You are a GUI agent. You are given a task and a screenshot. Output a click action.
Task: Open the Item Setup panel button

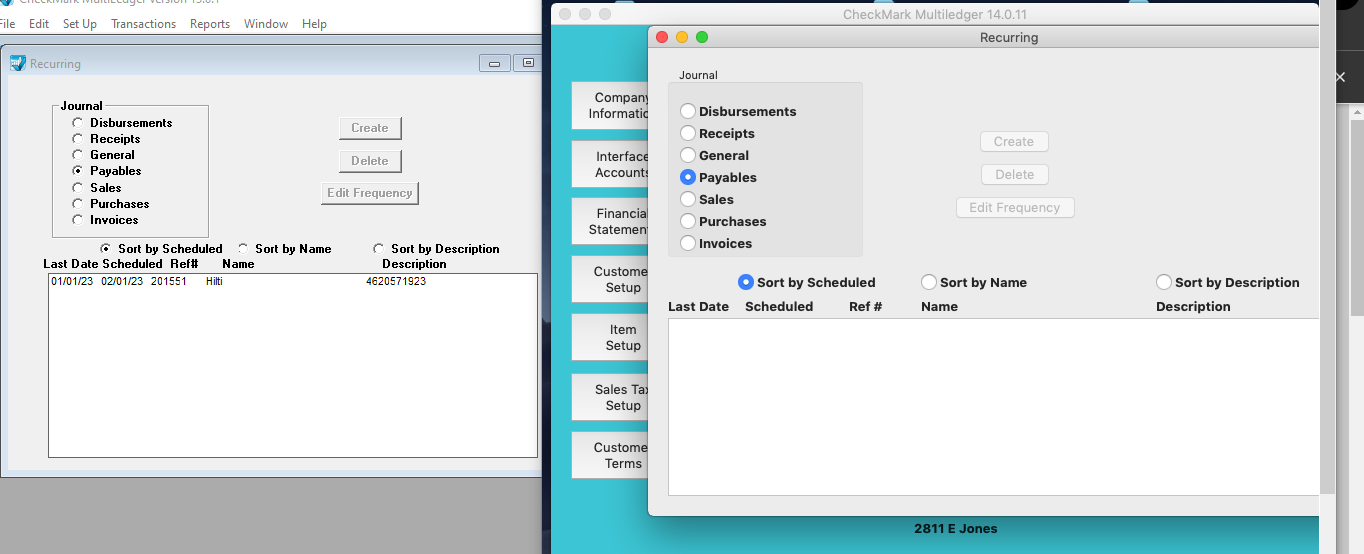tap(610, 338)
